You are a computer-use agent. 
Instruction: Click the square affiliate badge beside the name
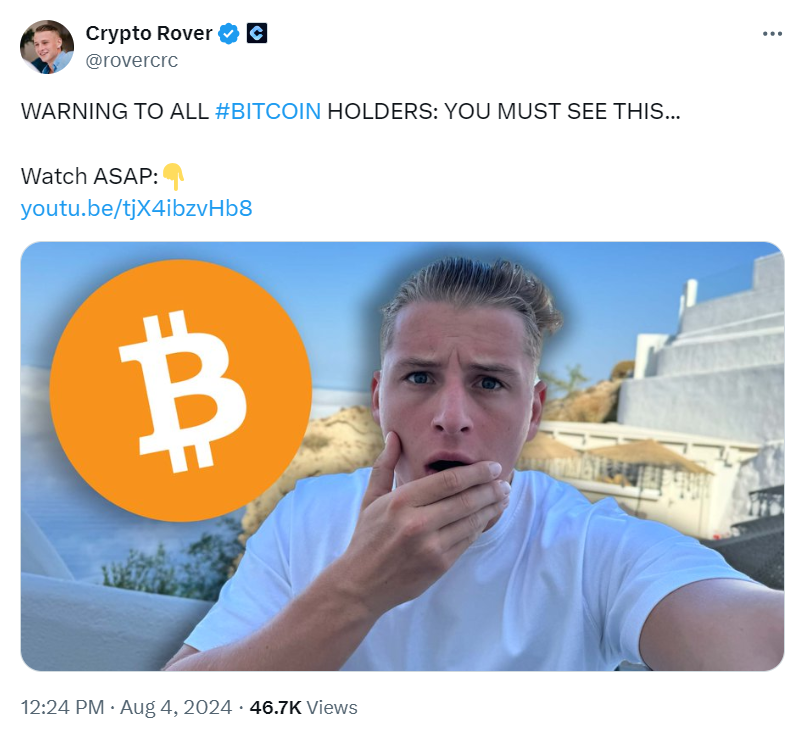pos(257,33)
